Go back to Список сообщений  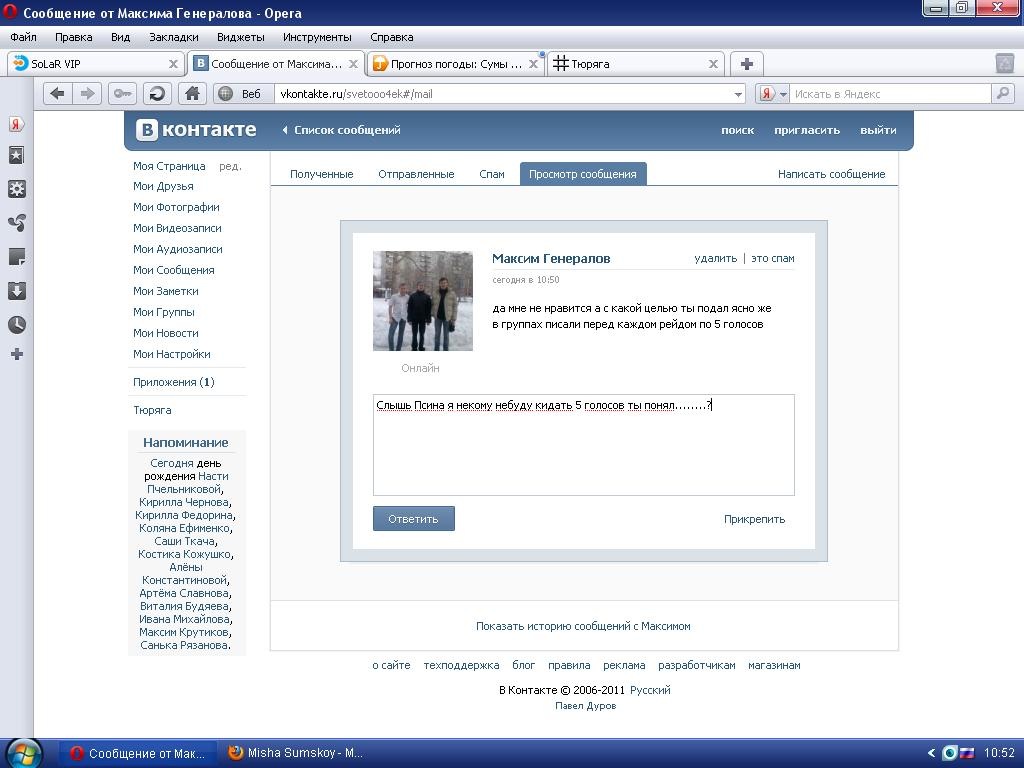pos(341,130)
